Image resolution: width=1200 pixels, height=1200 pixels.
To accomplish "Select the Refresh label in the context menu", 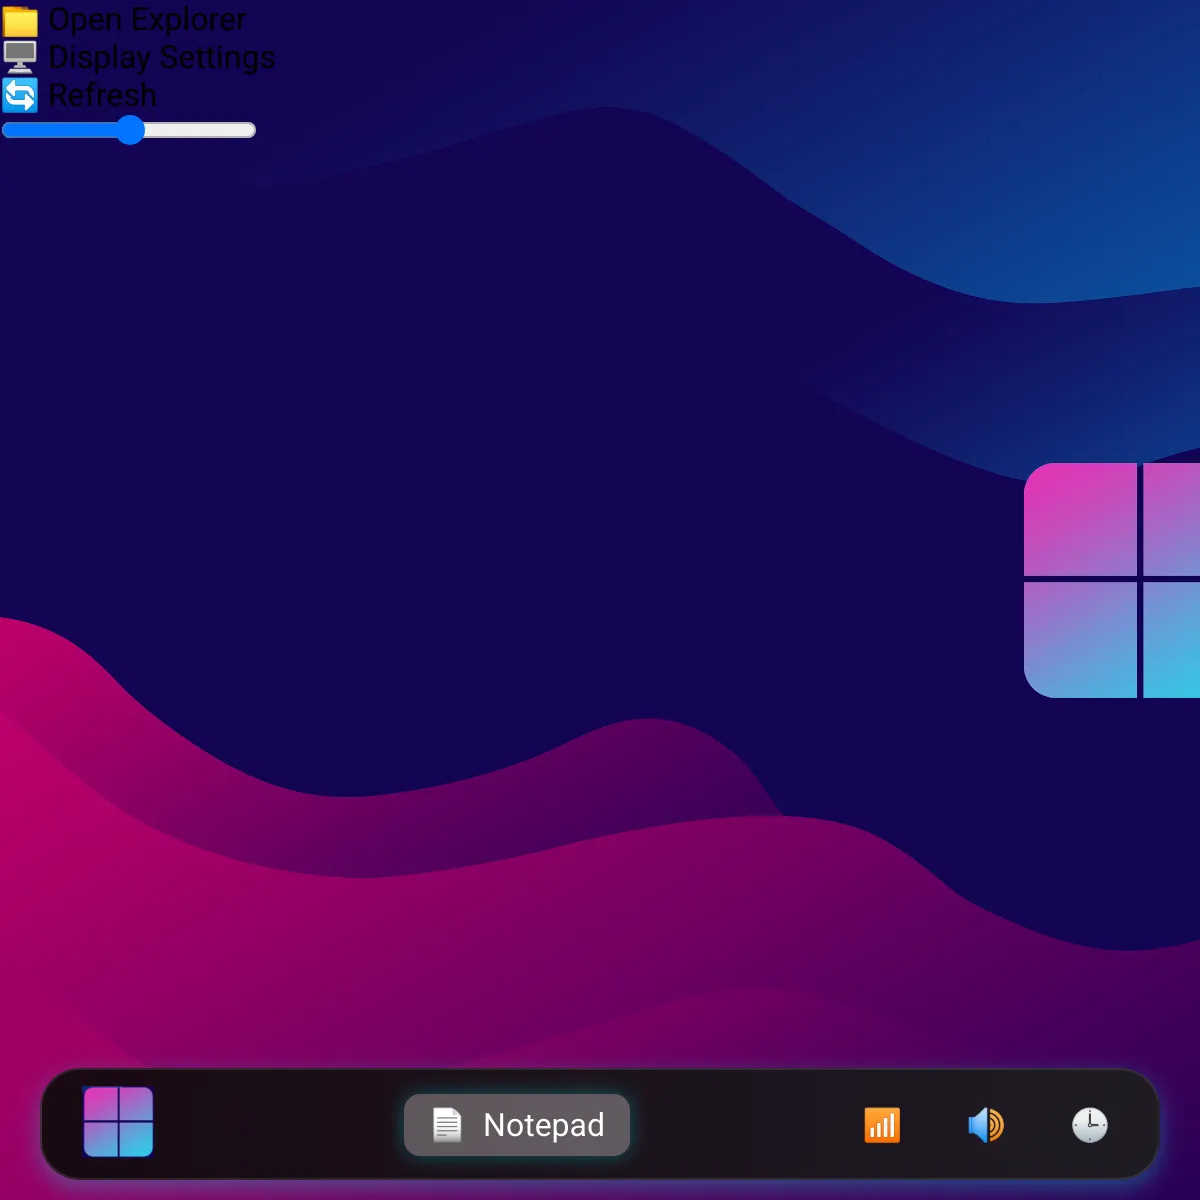I will point(103,95).
